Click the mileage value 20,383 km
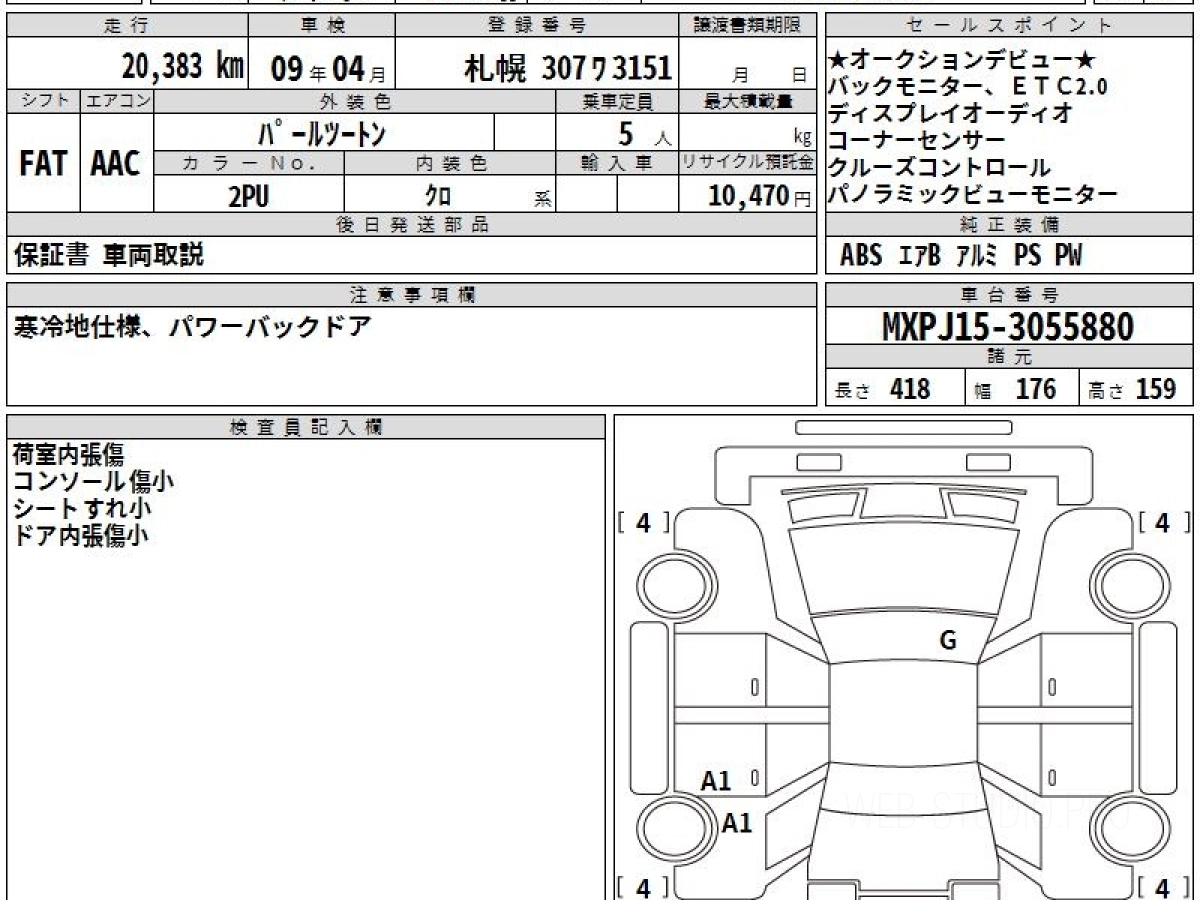 [183, 67]
